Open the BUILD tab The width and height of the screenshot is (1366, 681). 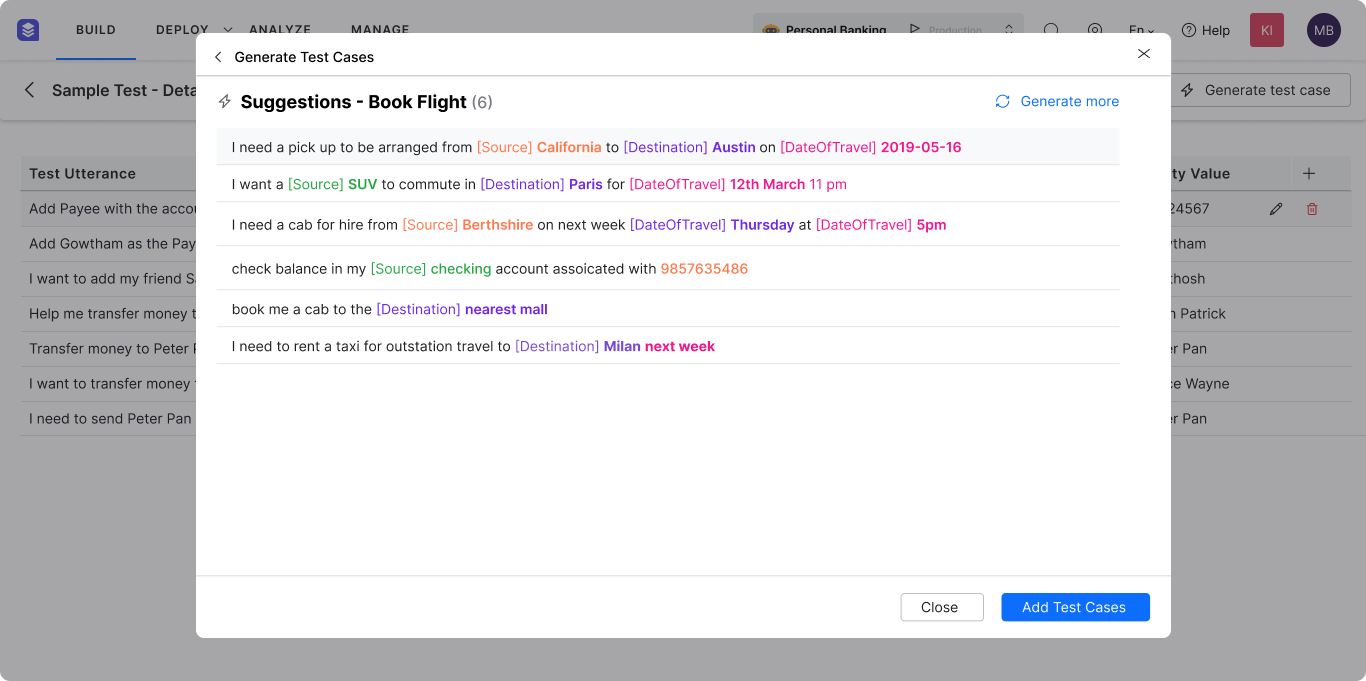[96, 30]
